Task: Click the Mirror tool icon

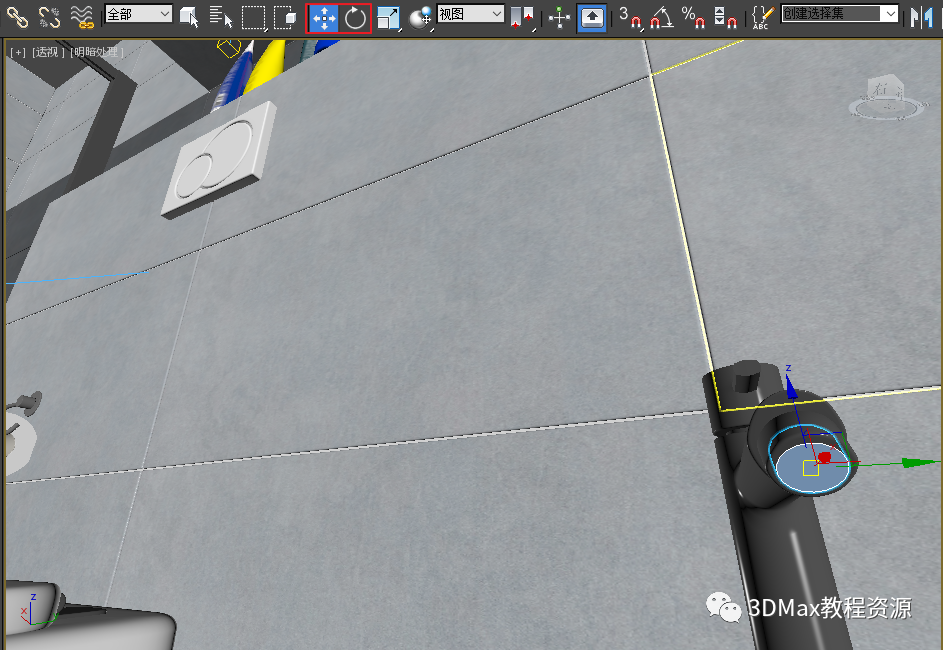Action: coord(921,17)
